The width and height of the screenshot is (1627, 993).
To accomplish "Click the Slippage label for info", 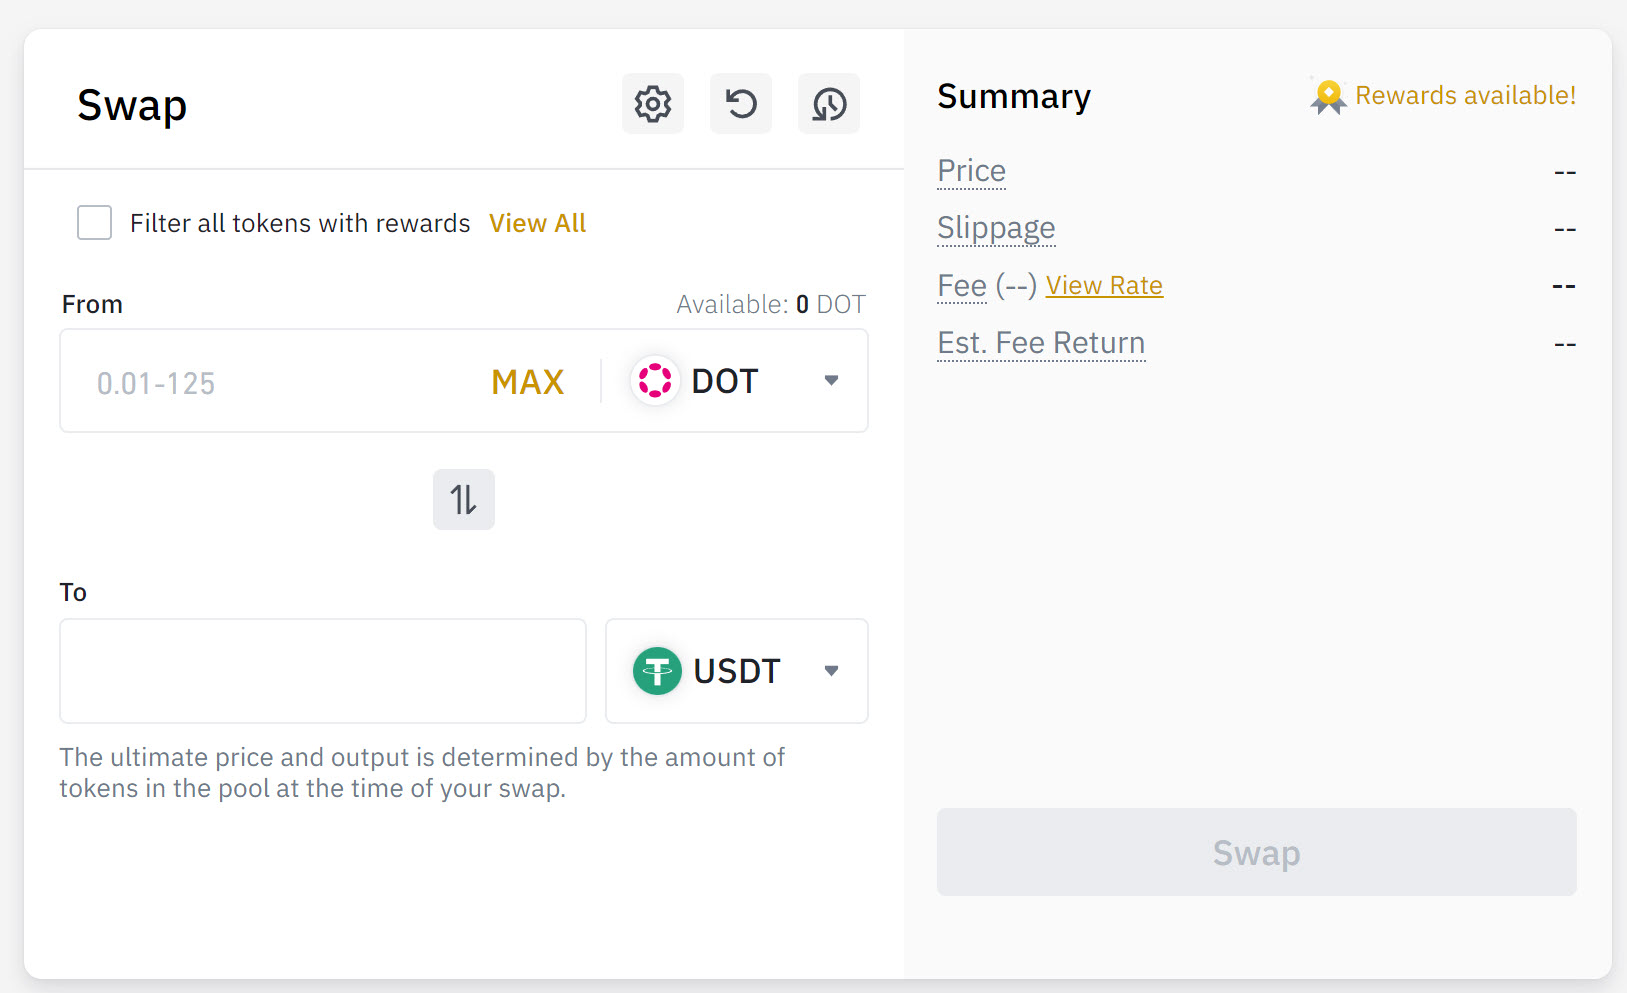I will [996, 229].
